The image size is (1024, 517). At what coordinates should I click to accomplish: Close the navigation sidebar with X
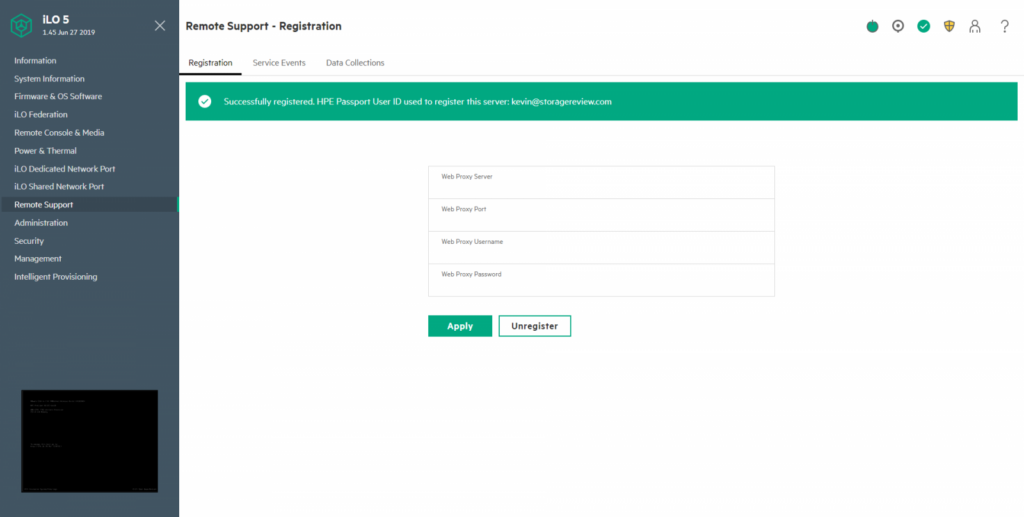(x=159, y=26)
